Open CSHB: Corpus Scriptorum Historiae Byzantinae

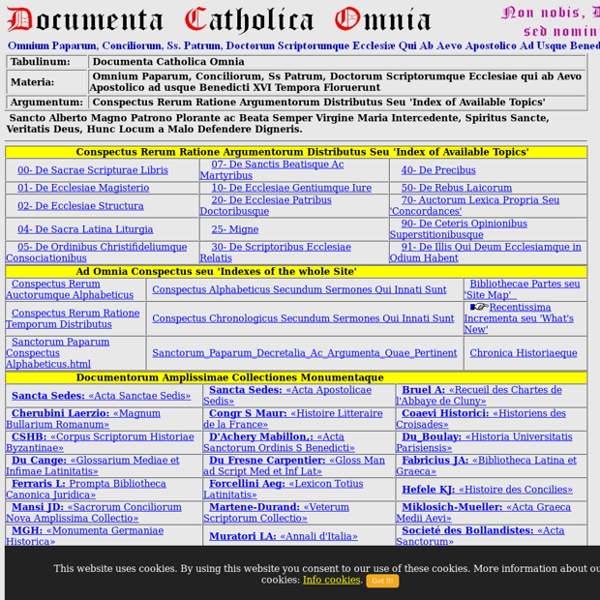100,442
